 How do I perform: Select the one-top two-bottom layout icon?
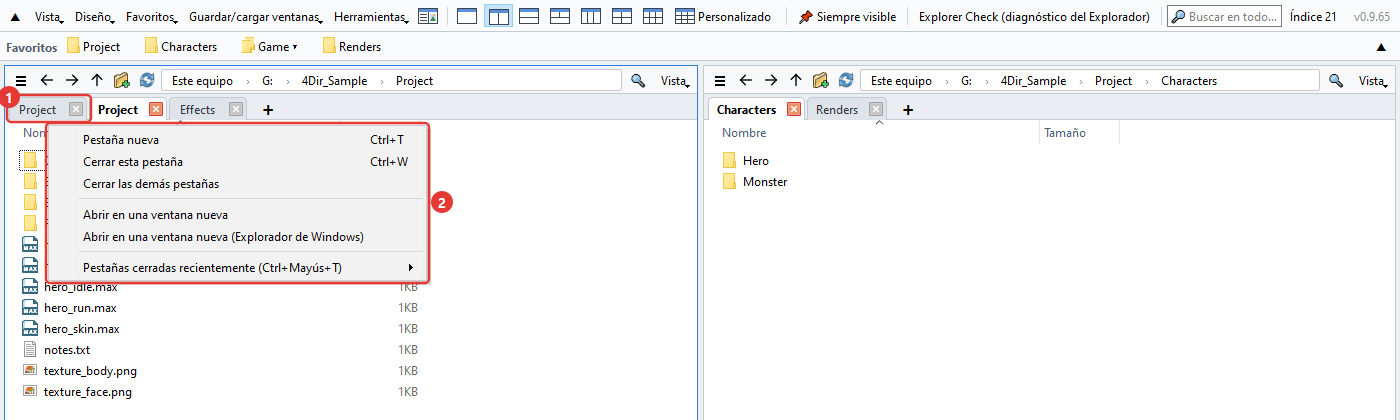point(560,17)
